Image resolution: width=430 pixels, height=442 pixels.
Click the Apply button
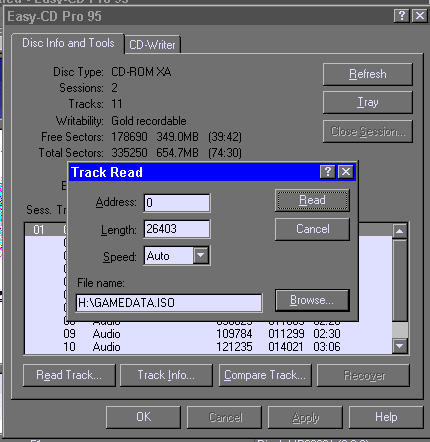pos(305,417)
